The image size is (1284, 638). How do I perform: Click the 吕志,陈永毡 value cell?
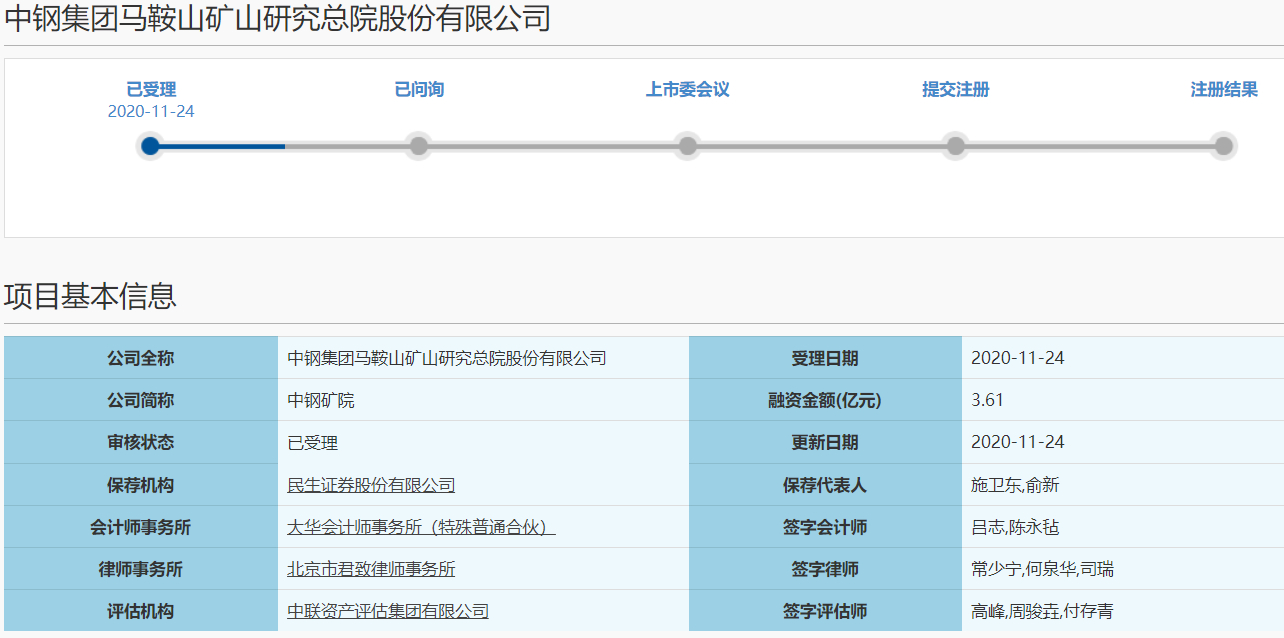pyautogui.click(x=1123, y=527)
